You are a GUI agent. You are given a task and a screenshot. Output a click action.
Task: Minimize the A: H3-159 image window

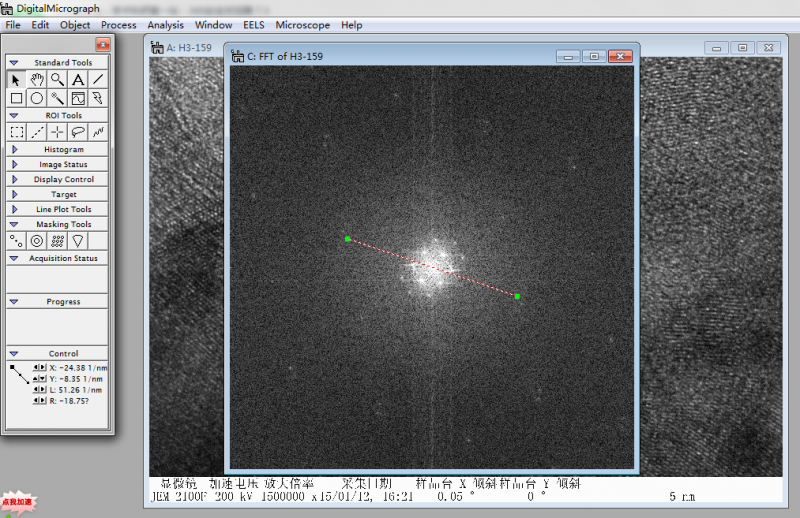[x=716, y=48]
